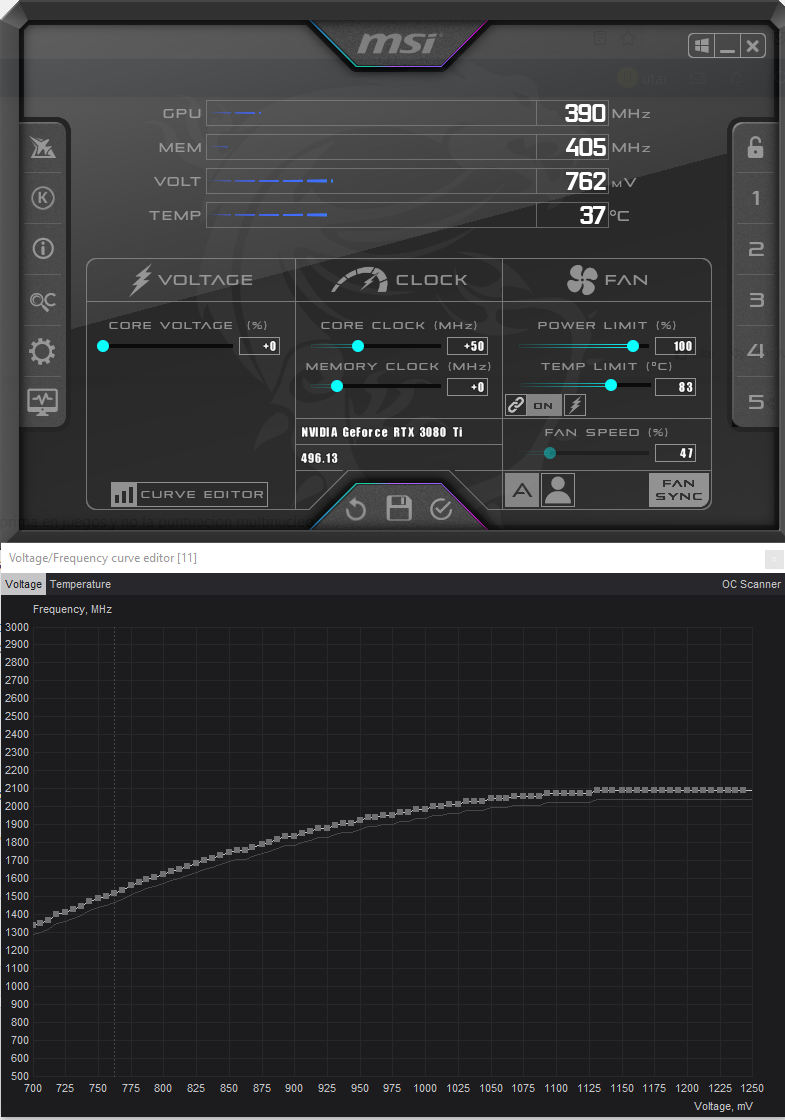Close the MSI Afterburner window
This screenshot has width=785, height=1120.
pyautogui.click(x=752, y=46)
